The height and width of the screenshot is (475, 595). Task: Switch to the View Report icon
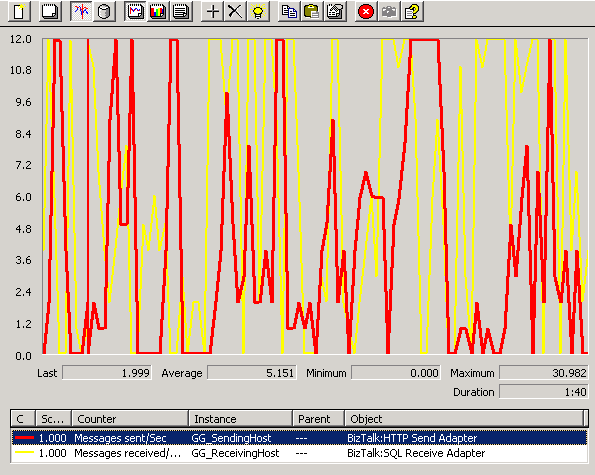pos(181,12)
